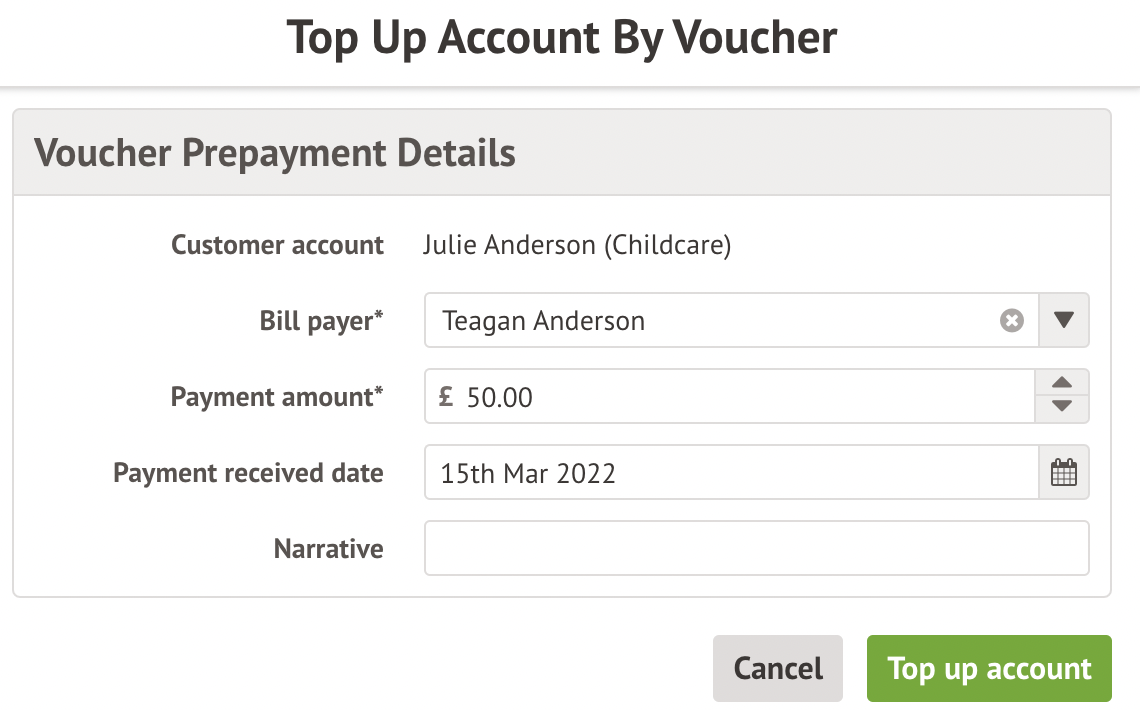Click the Payment received date label
Image resolution: width=1140 pixels, height=710 pixels.
click(x=248, y=473)
